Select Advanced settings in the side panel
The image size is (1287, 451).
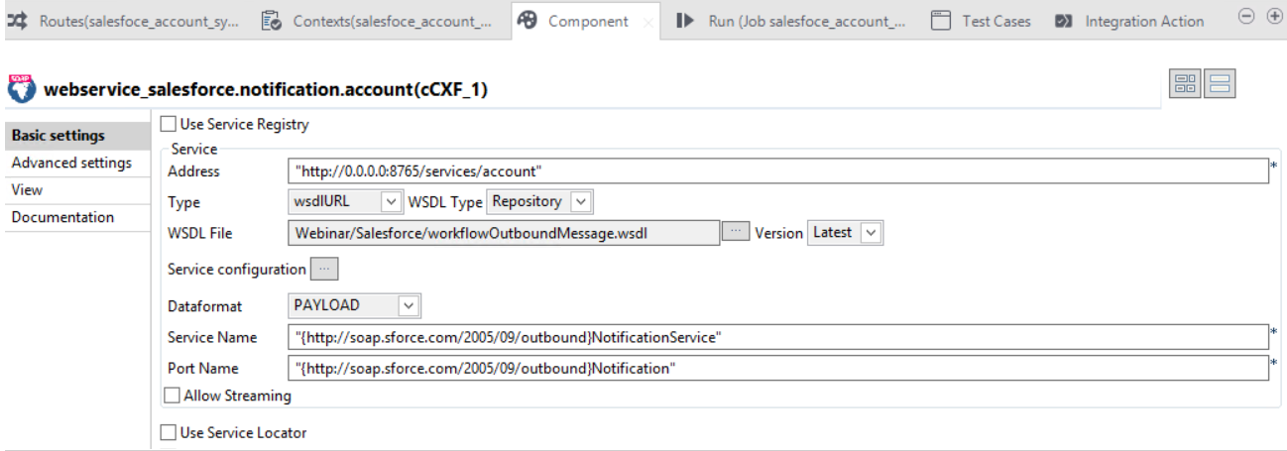71,163
